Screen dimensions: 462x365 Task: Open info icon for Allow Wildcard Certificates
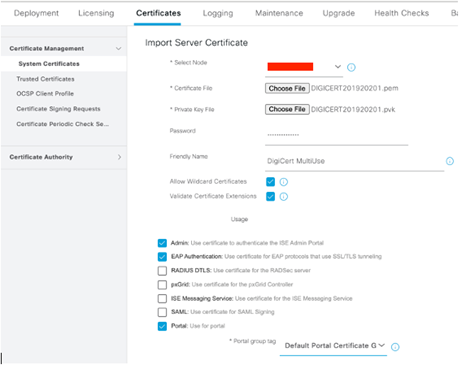coord(283,182)
